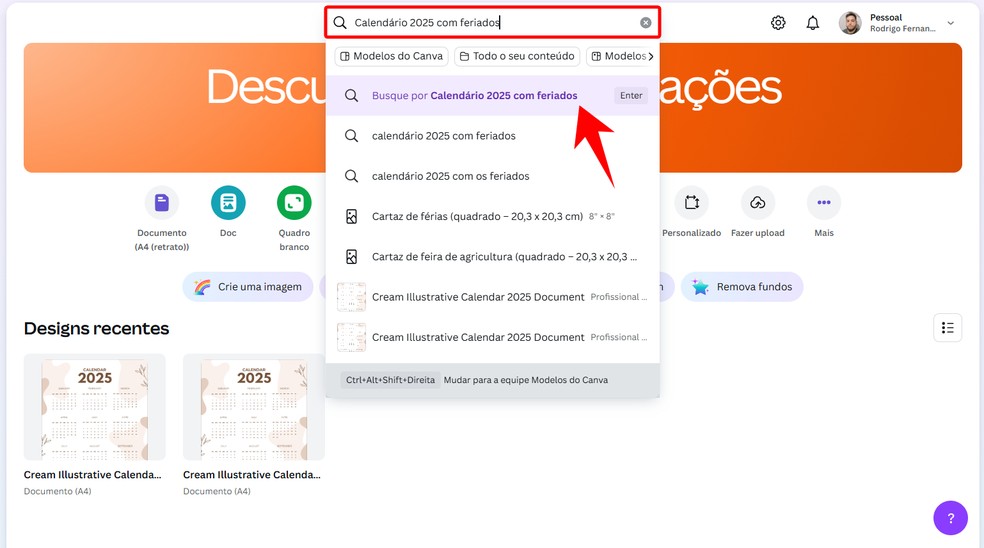Image resolution: width=984 pixels, height=548 pixels.
Task: Select the Todo o seu conteúdo filter chip
Action: click(x=517, y=56)
